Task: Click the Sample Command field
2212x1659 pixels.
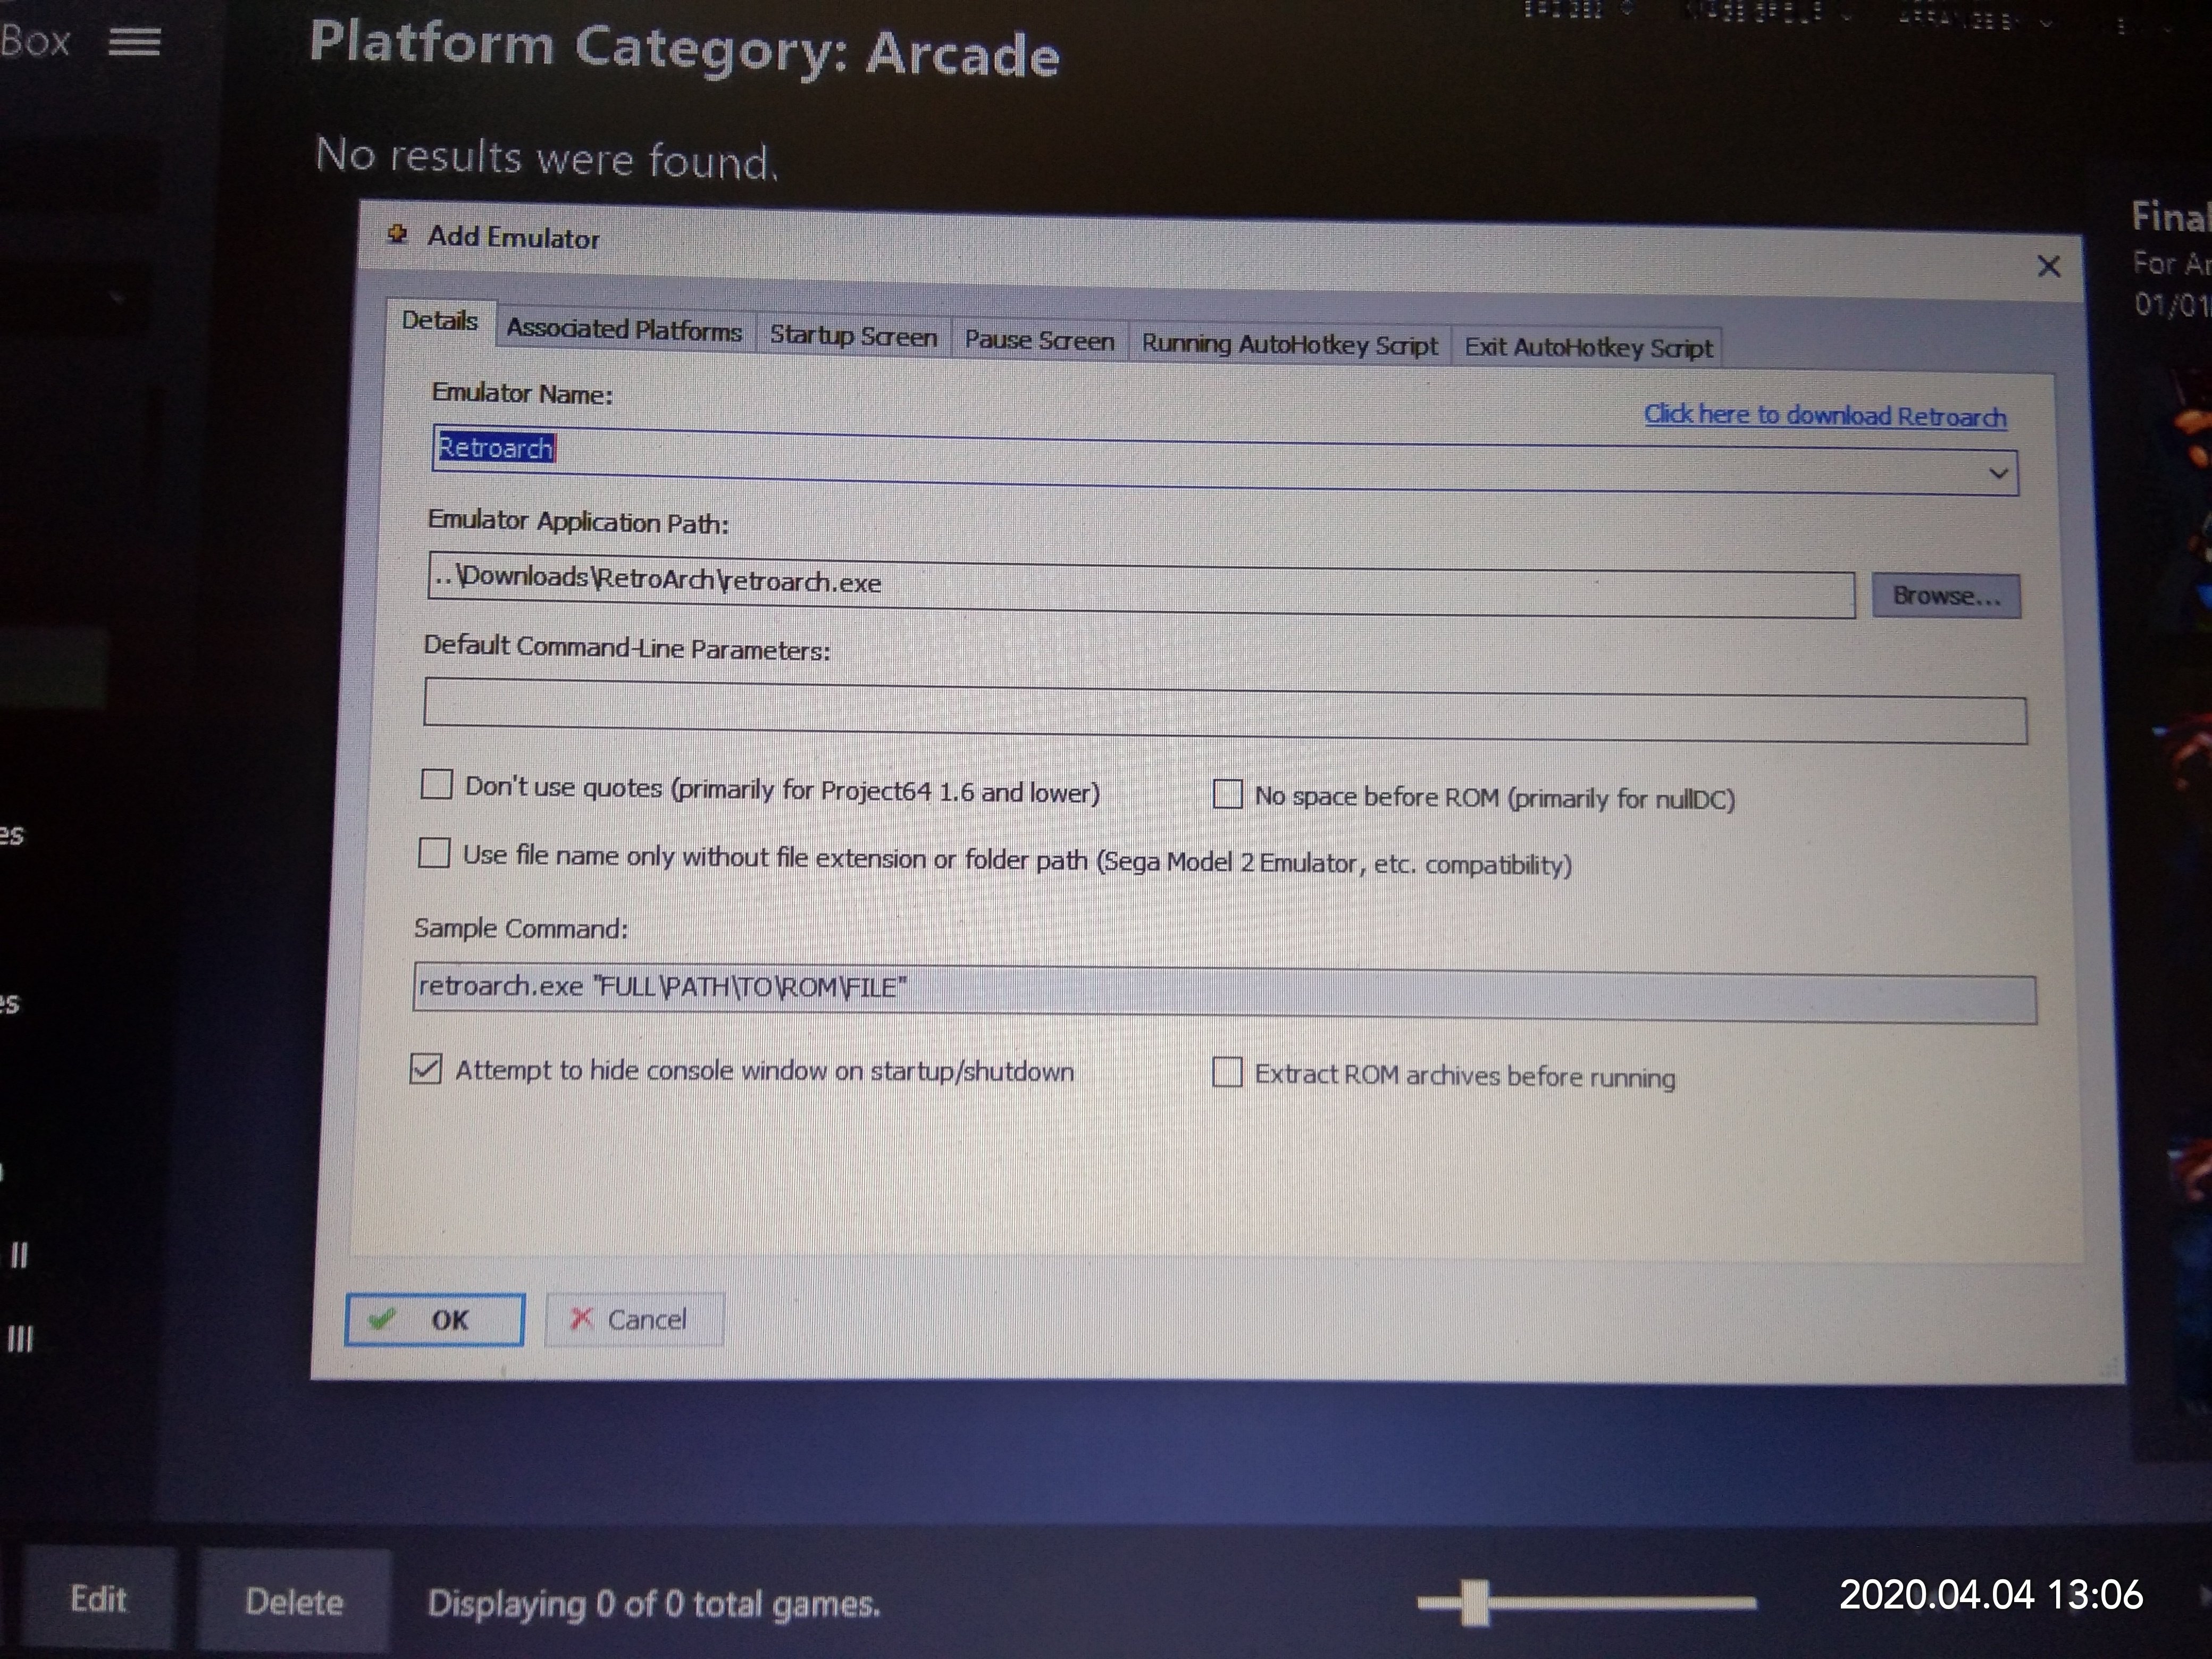Action: point(1224,993)
